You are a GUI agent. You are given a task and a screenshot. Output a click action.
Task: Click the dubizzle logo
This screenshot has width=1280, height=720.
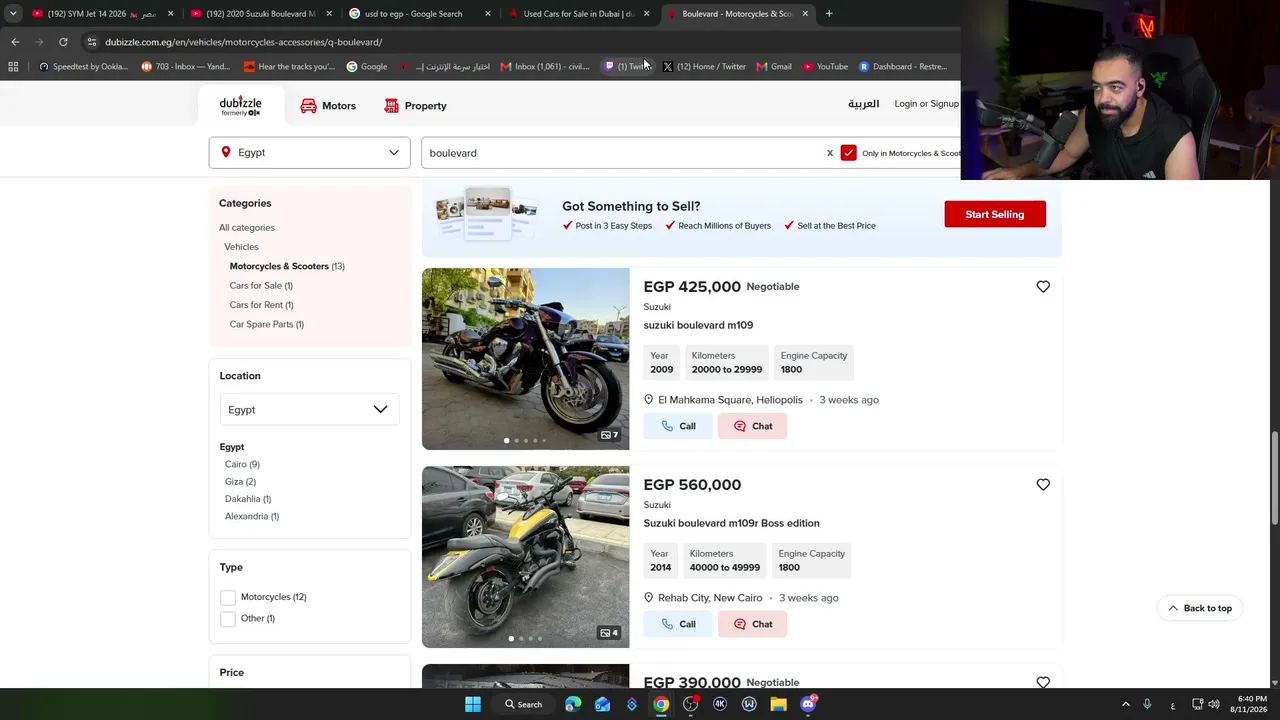[x=240, y=106]
